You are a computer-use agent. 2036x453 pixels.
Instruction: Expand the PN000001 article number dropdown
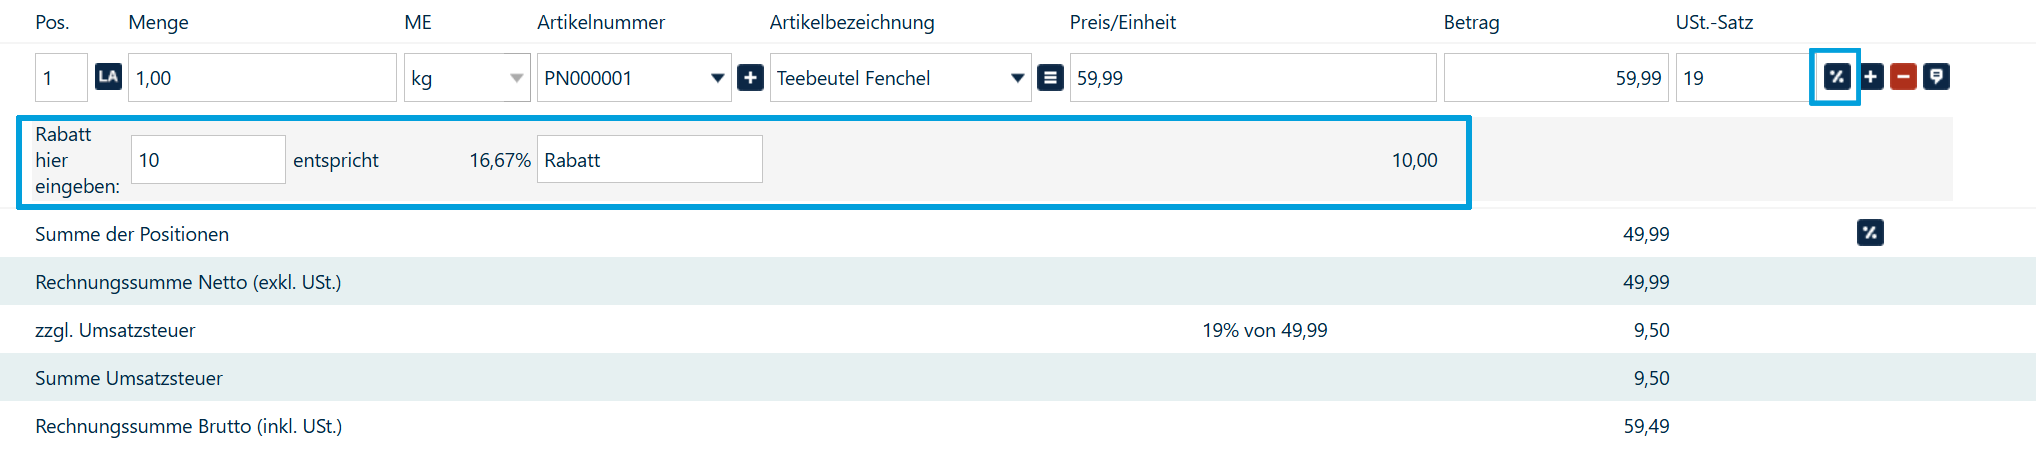point(717,78)
